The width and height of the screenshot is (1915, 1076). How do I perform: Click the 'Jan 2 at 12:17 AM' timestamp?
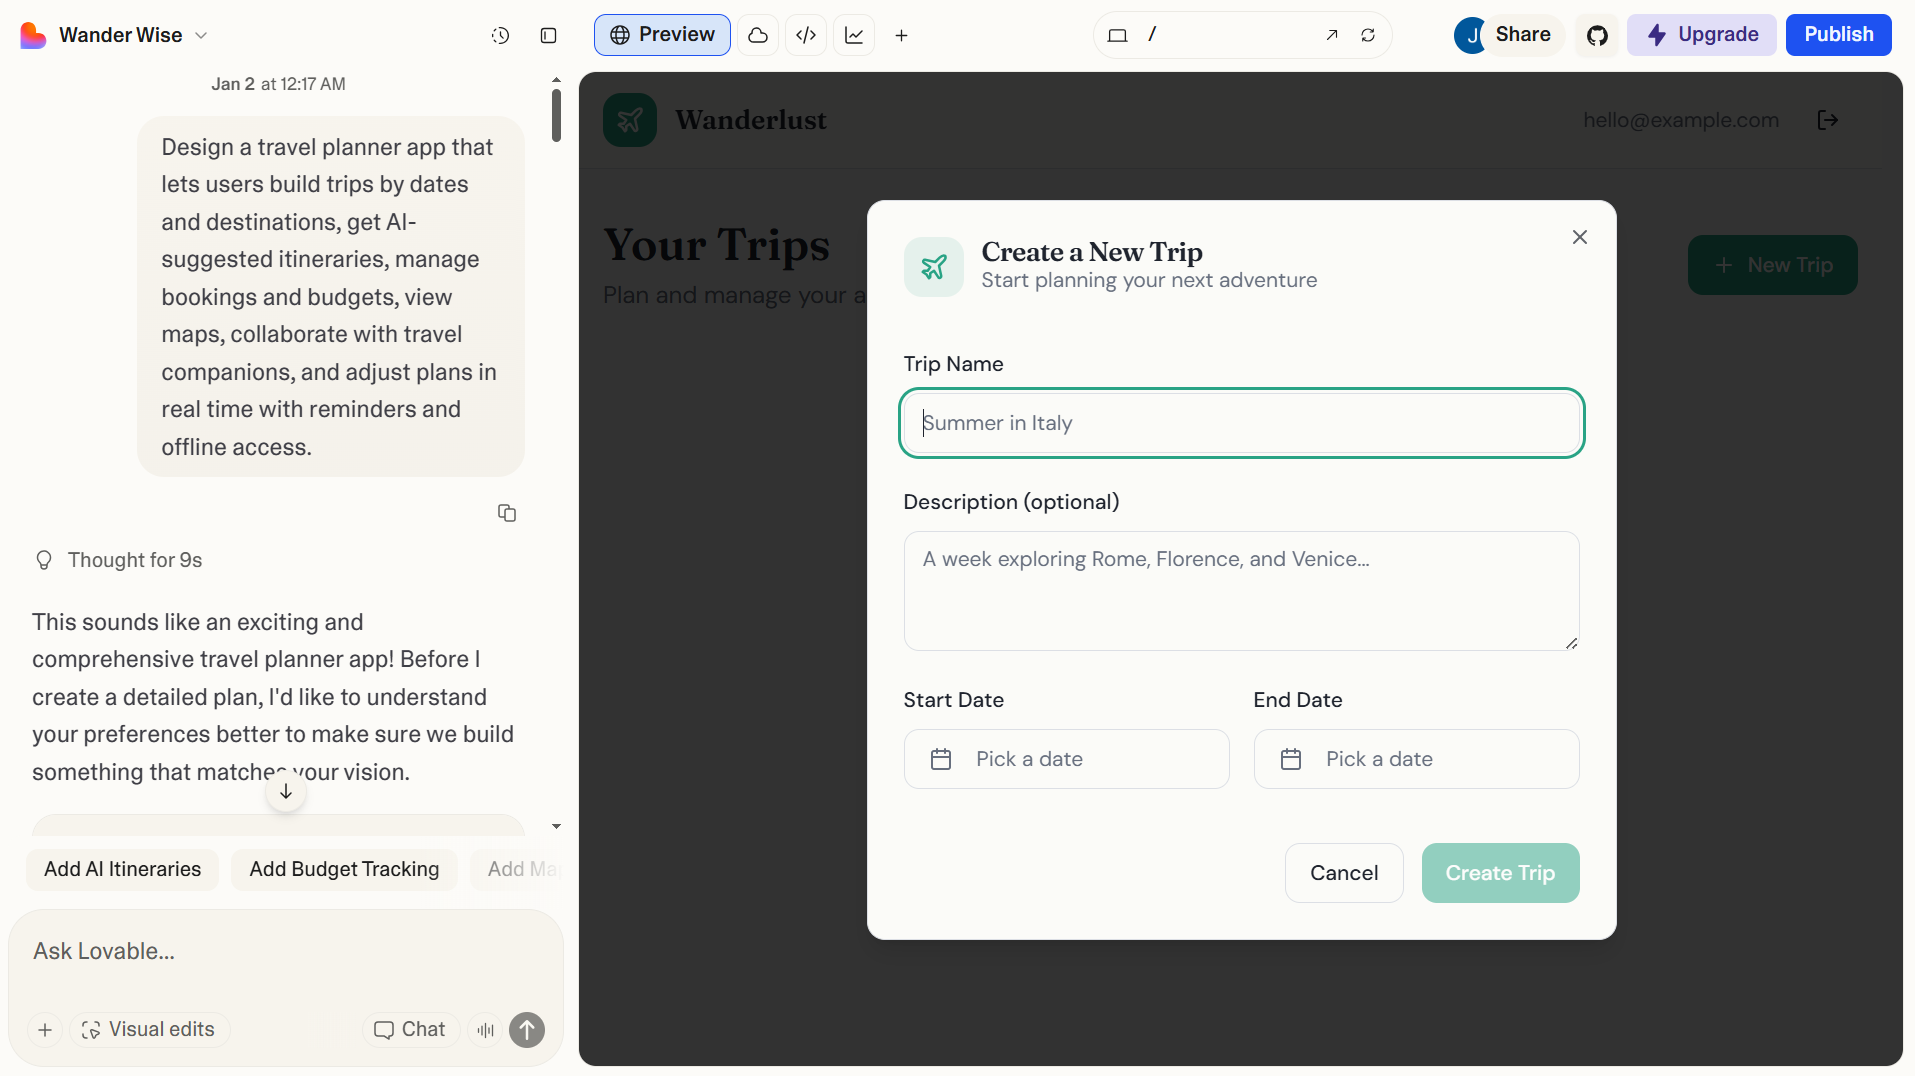coord(278,84)
